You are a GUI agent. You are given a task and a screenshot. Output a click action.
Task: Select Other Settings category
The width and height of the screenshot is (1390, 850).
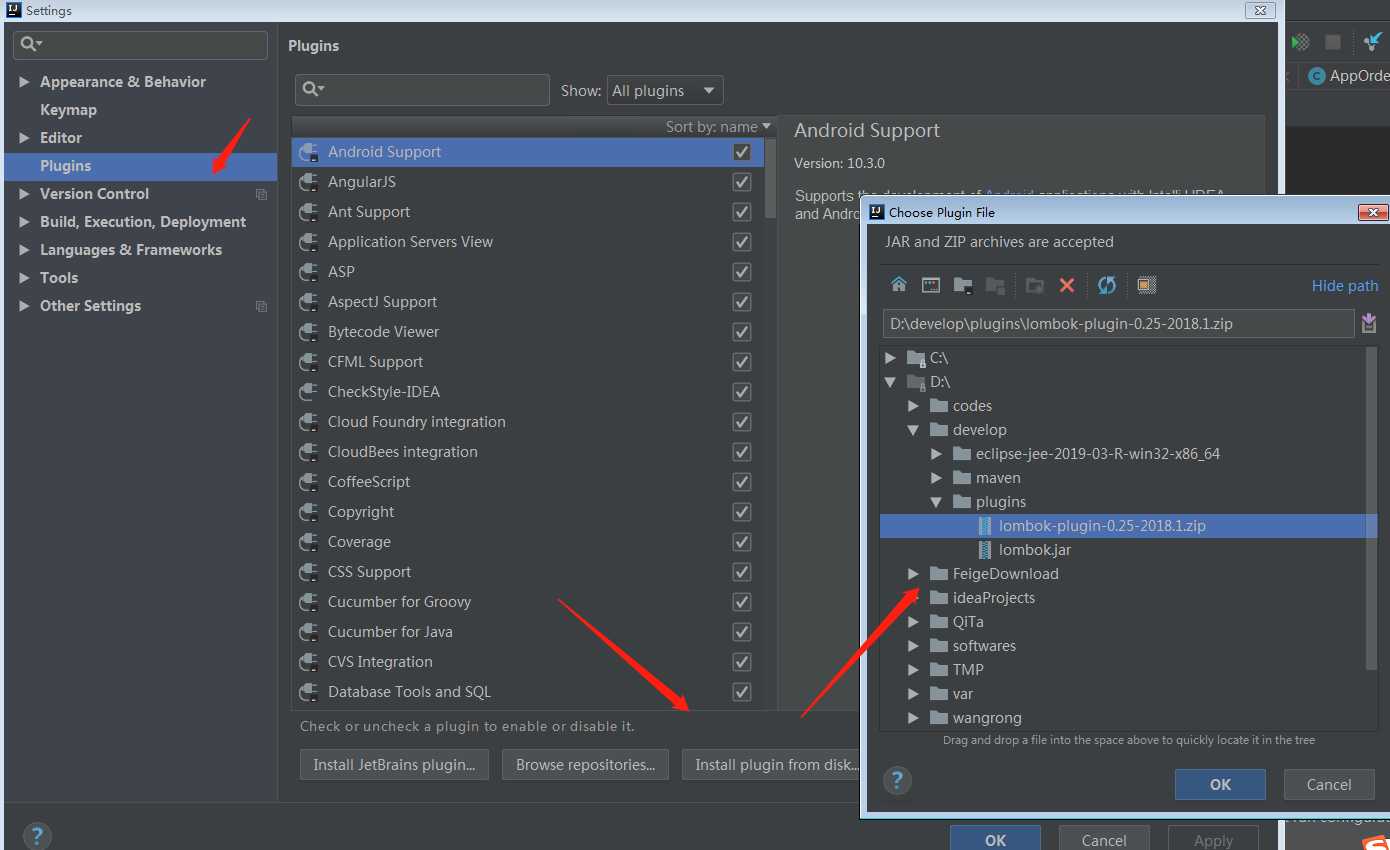point(90,306)
